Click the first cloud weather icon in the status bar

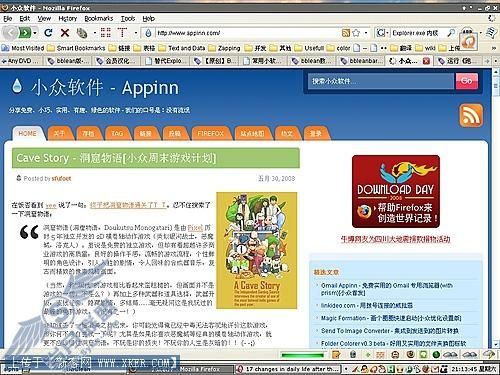tap(450, 355)
